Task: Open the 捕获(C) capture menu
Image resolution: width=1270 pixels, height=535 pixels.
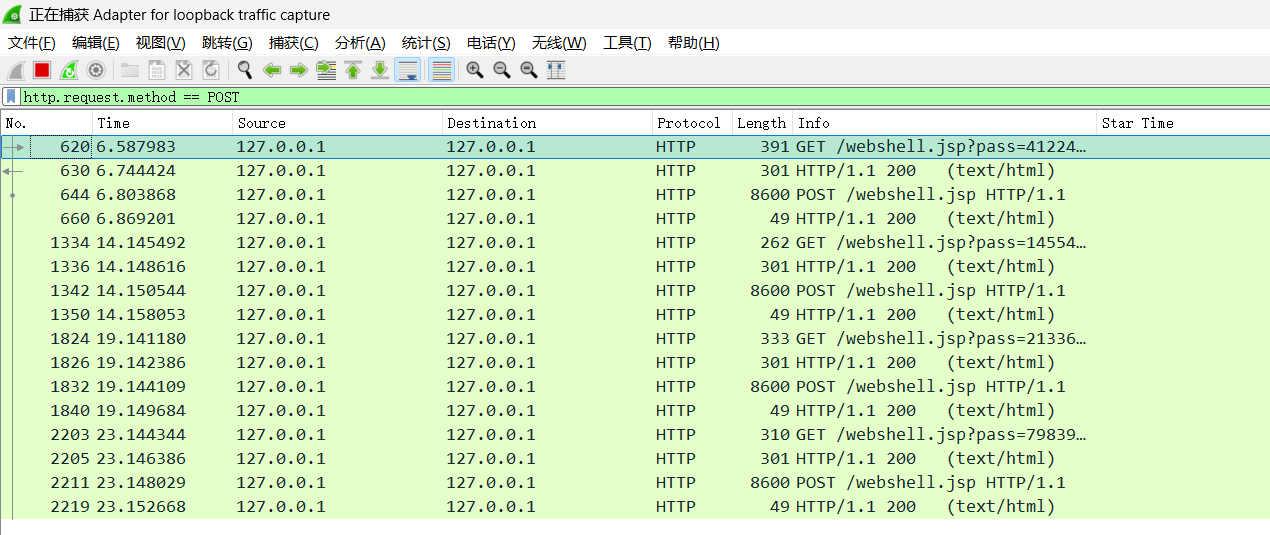Action: 293,43
